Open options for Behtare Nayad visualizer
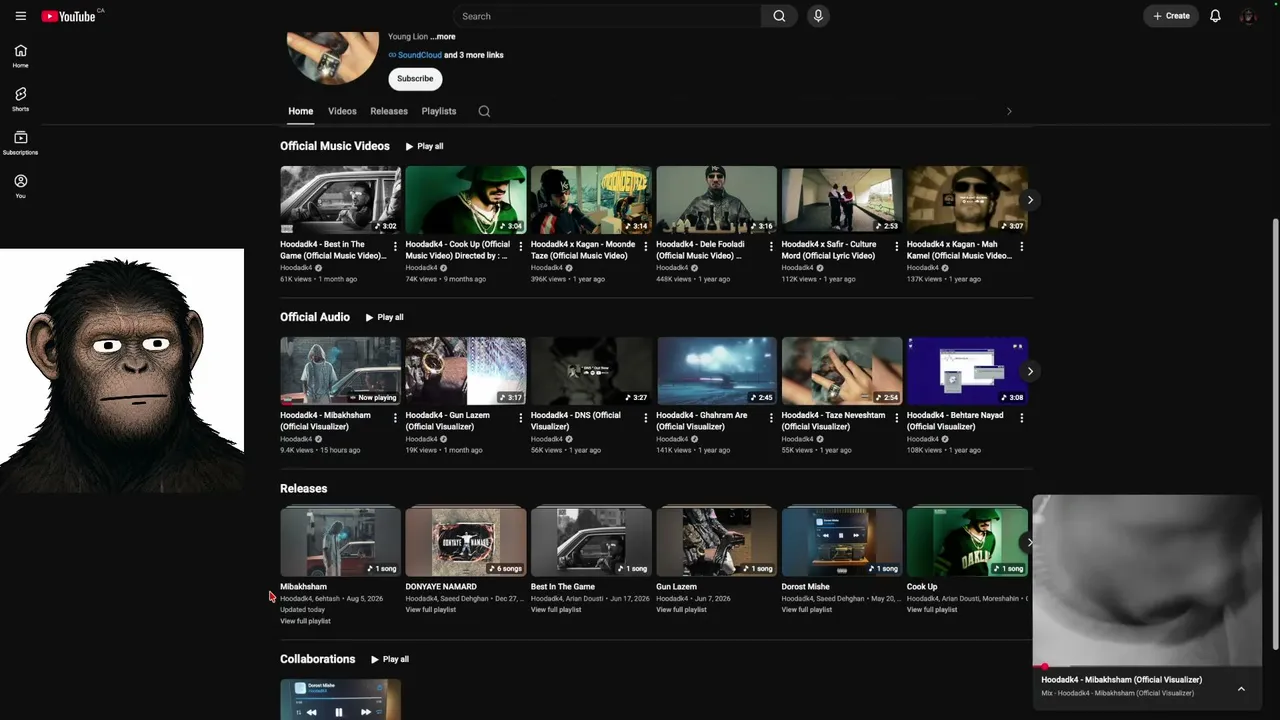 [1021, 418]
